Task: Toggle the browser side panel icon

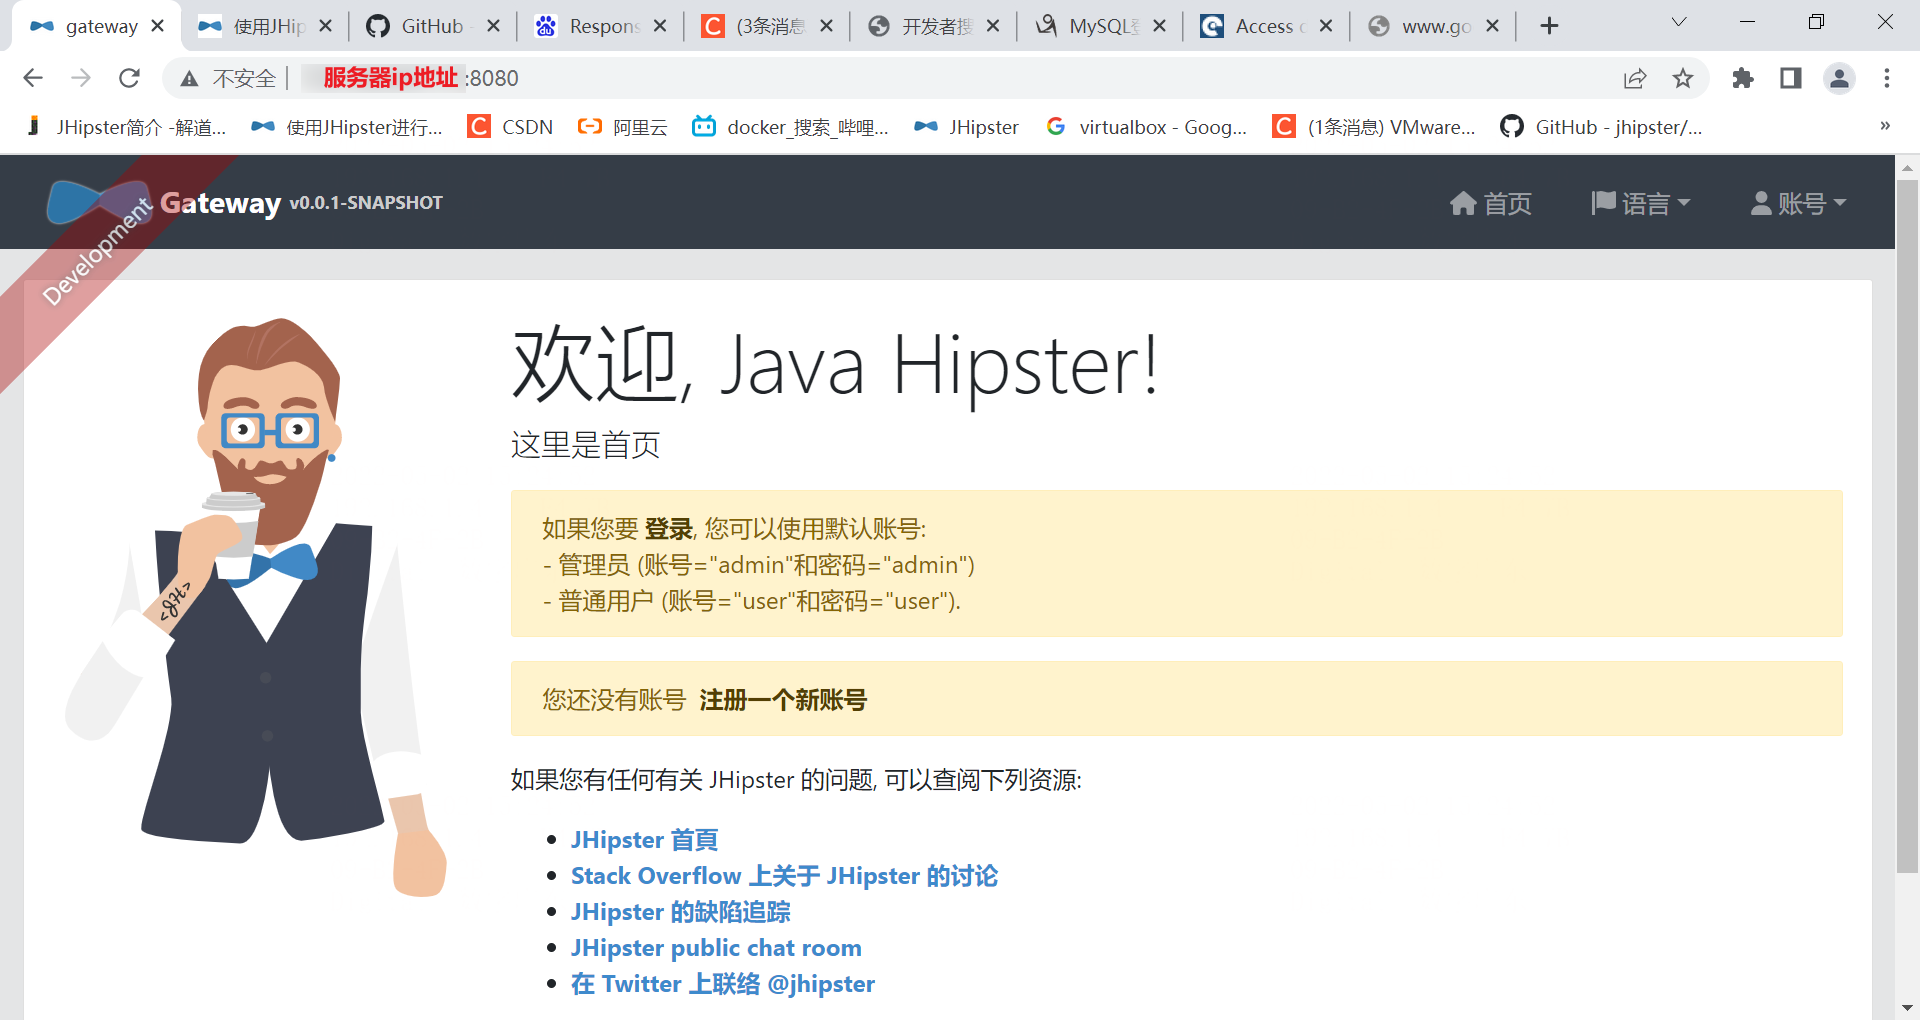Action: pos(1791,78)
